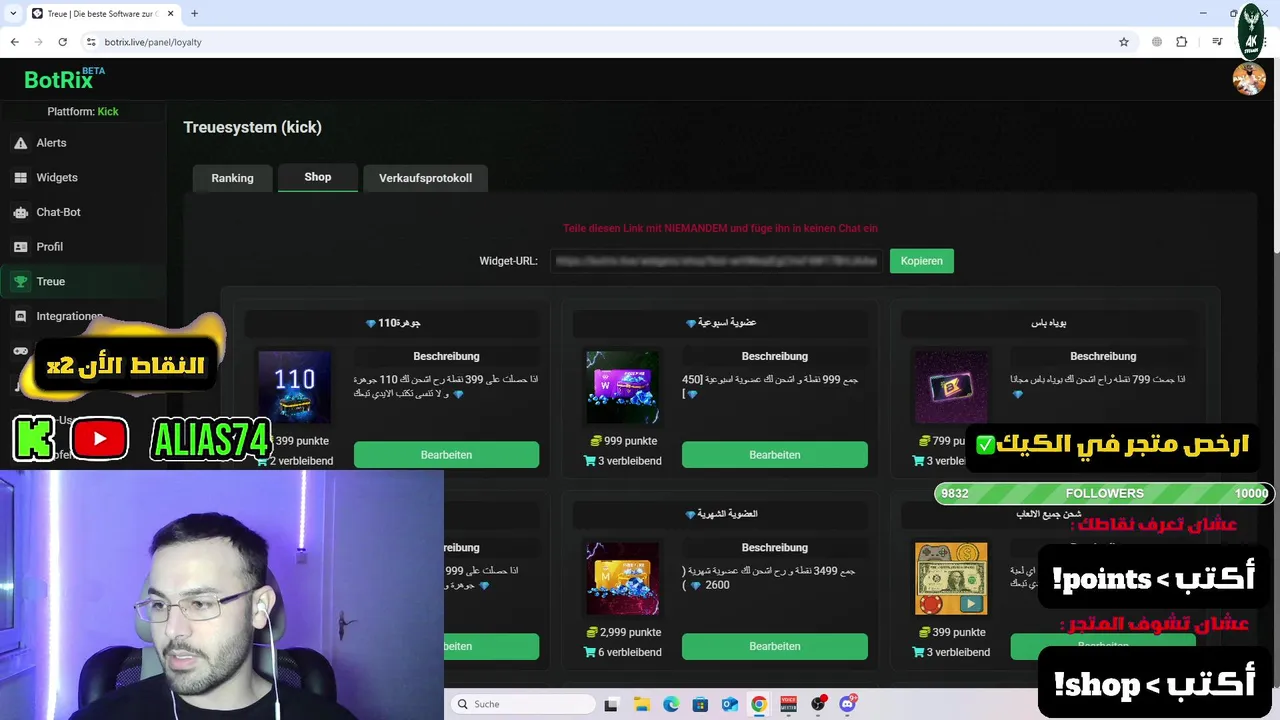Copy the widget URL with Kopieren
The image size is (1280, 720).
tap(921, 261)
